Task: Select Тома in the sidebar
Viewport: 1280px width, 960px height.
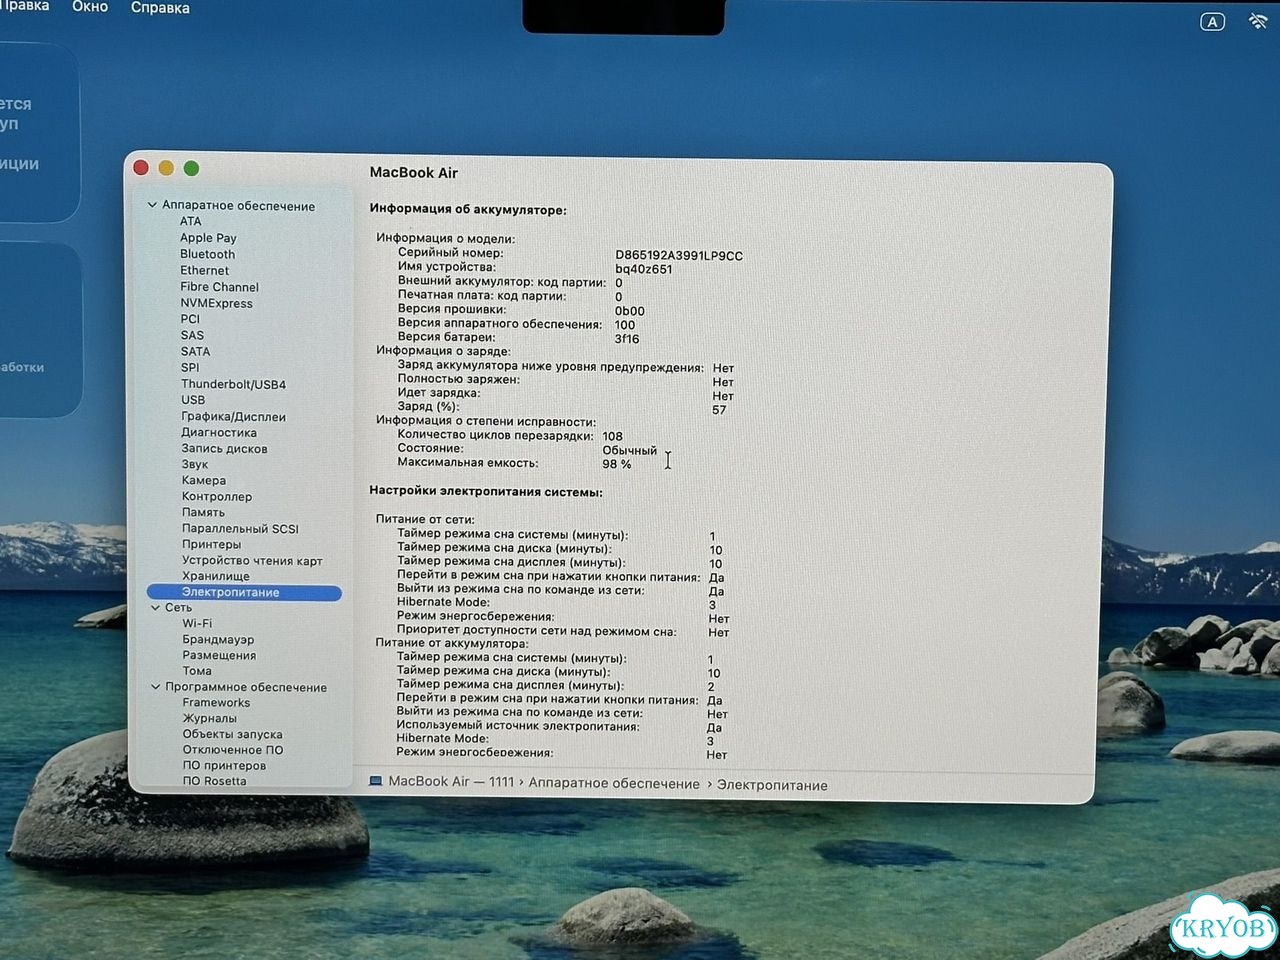Action: pyautogui.click(x=197, y=671)
